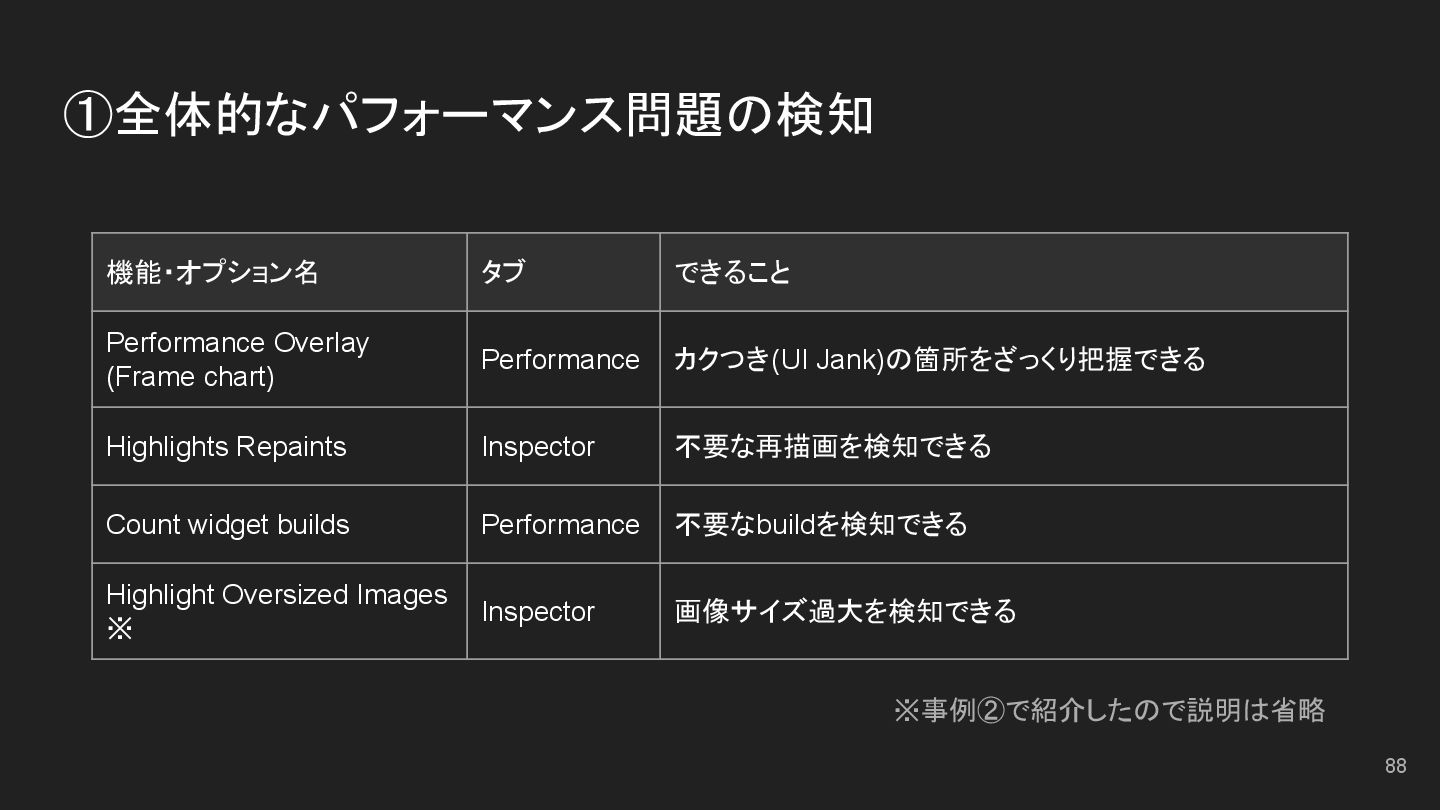Click the slide title about パフォーマンス問題の検知
The height and width of the screenshot is (810, 1440).
(x=468, y=115)
